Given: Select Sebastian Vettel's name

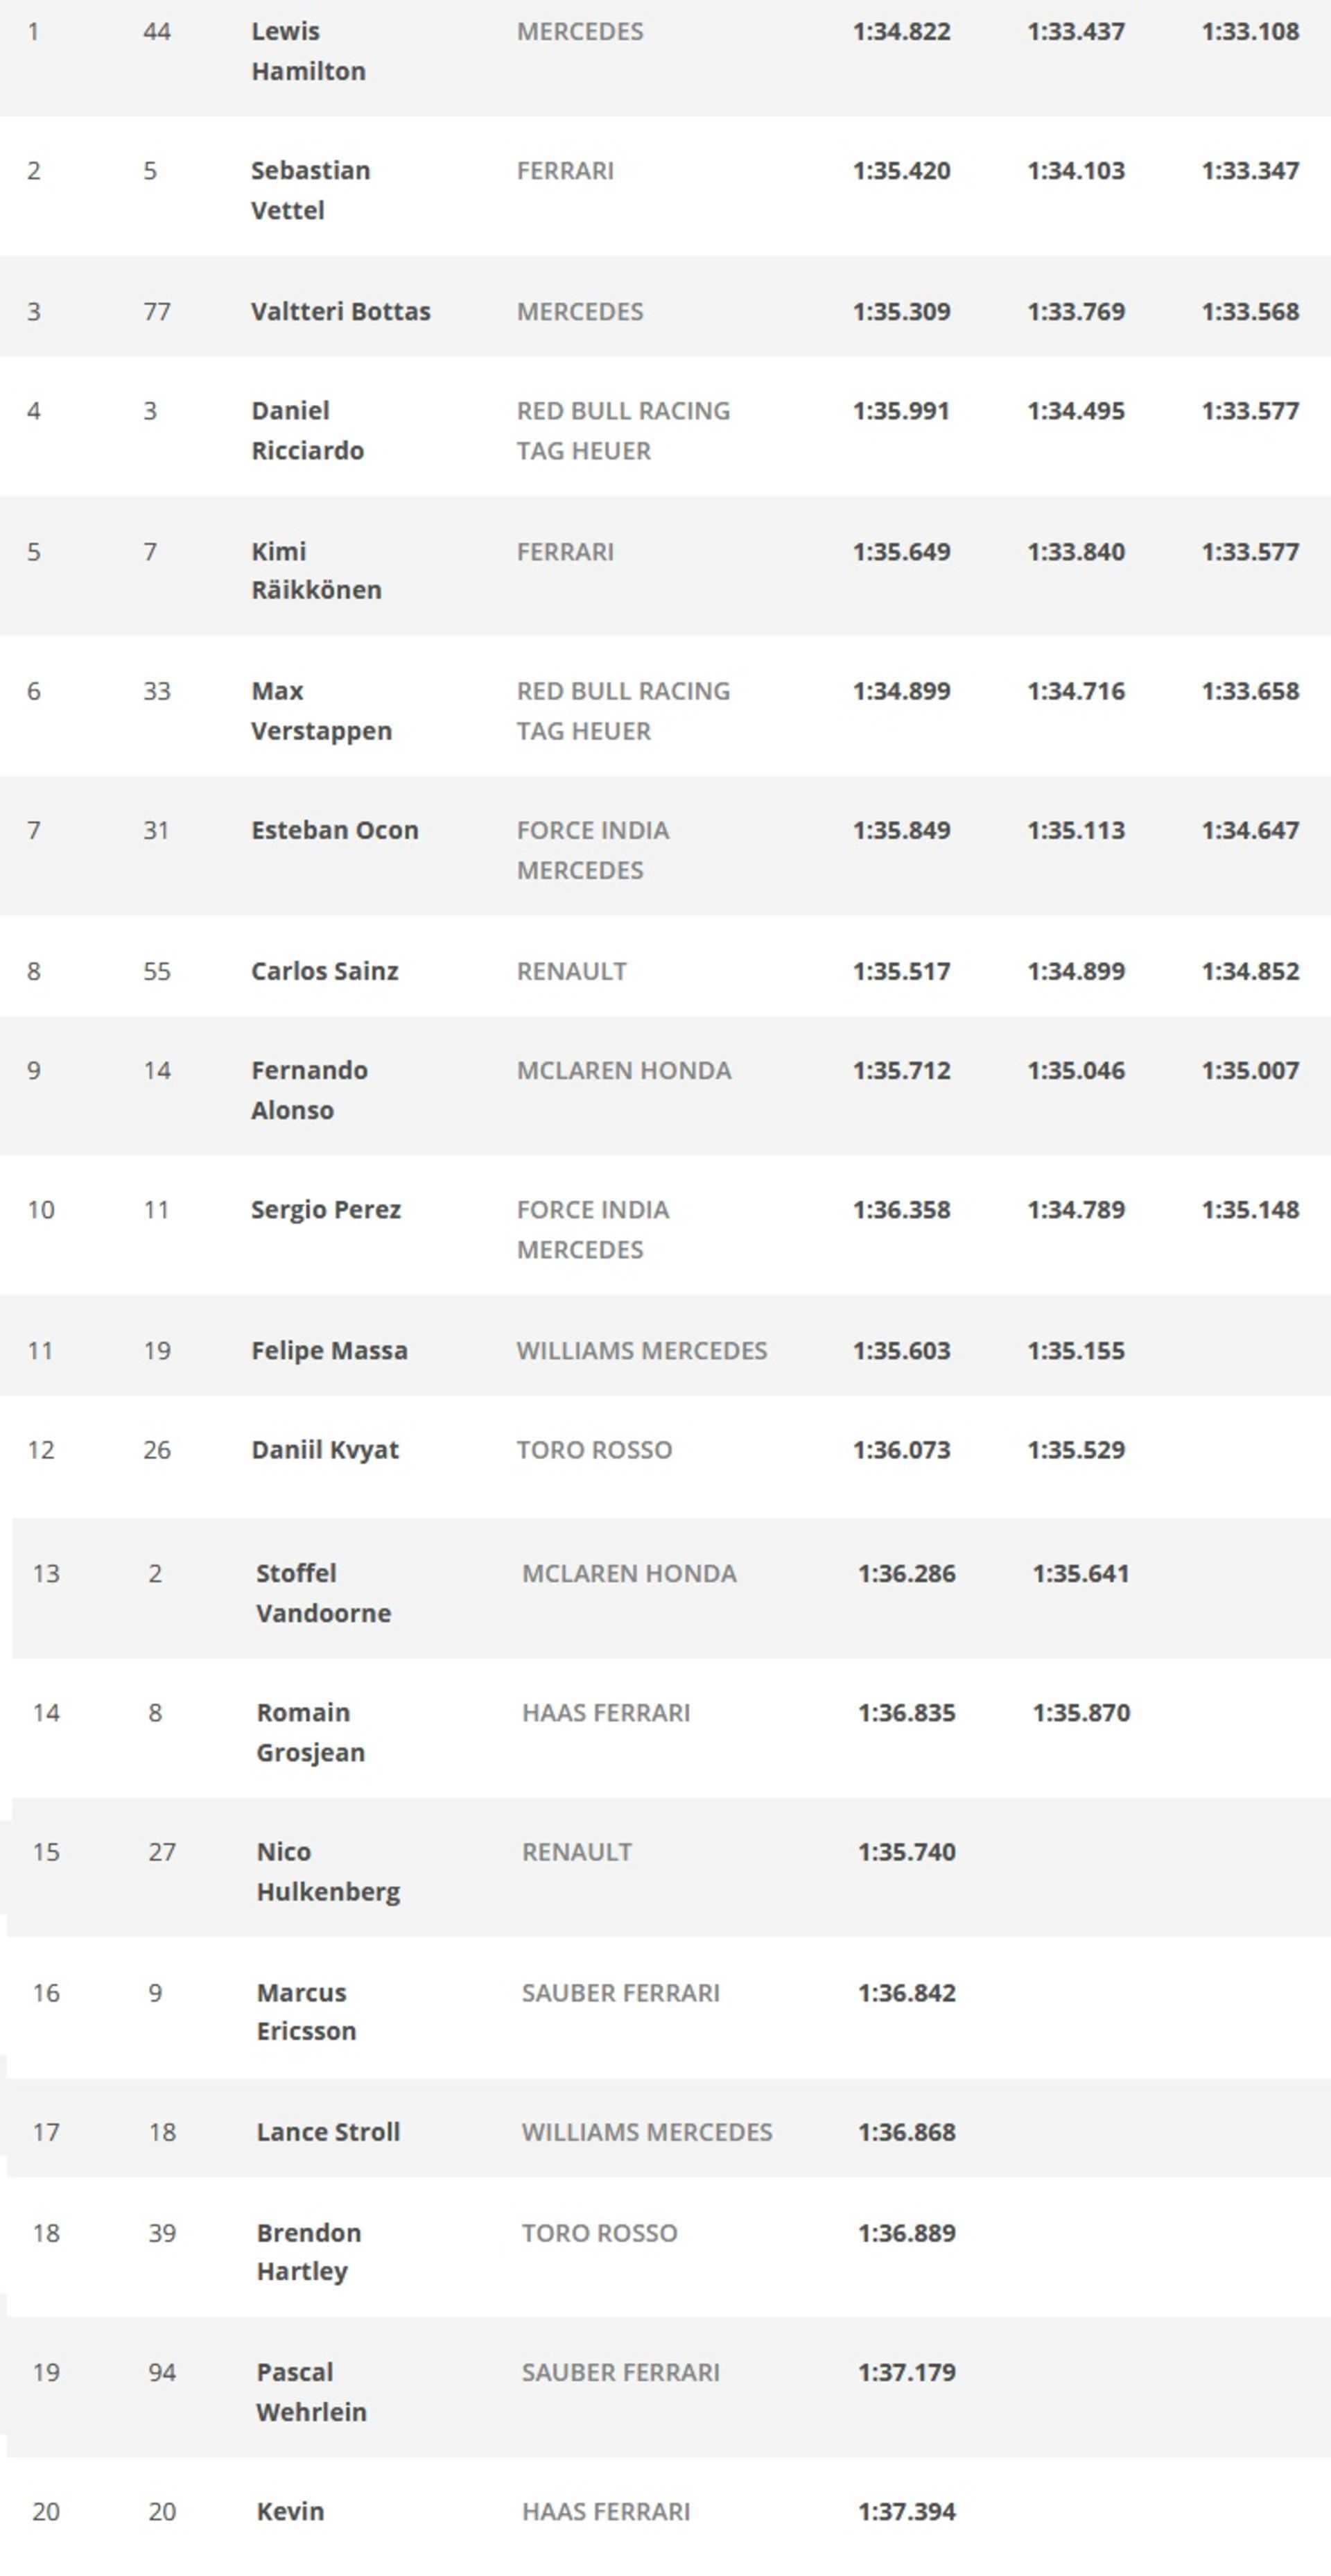Looking at the screenshot, I should pos(310,190).
